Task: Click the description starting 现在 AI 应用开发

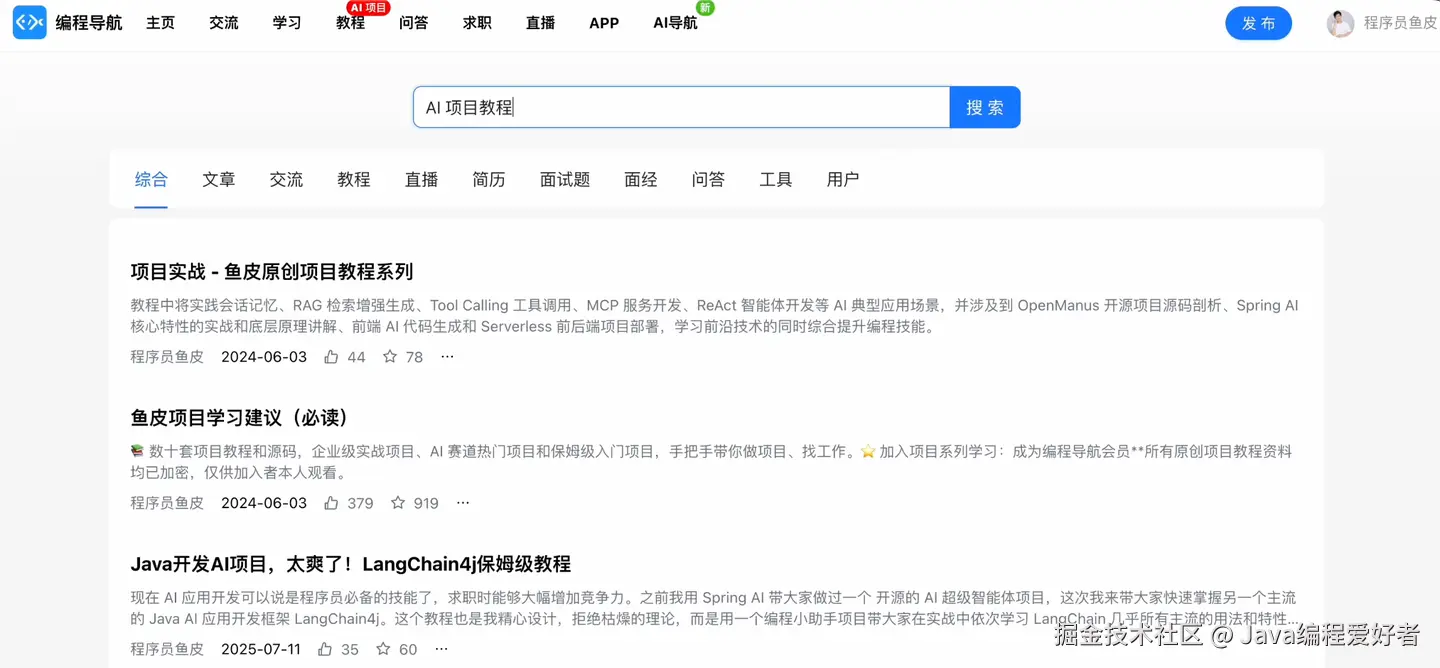Action: tap(714, 608)
